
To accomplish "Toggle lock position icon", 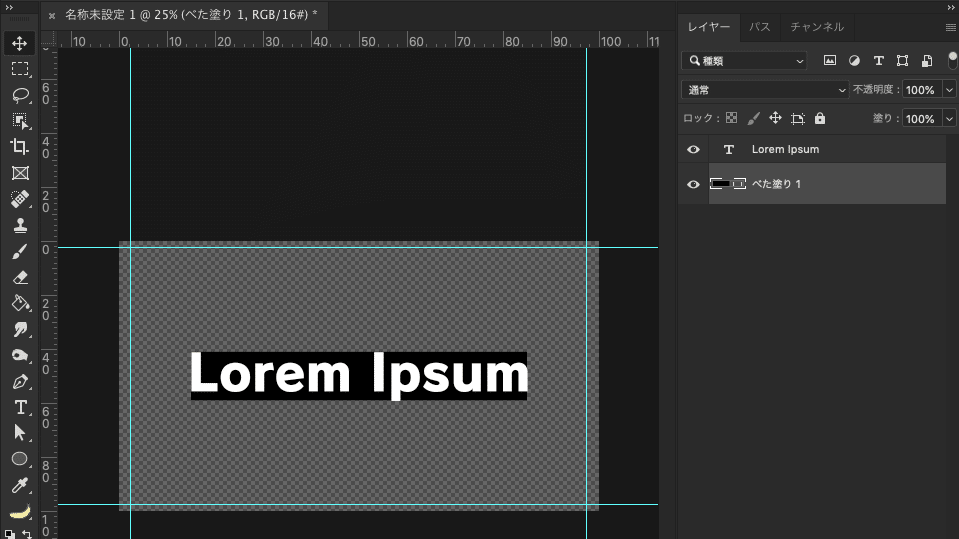I will coord(776,118).
